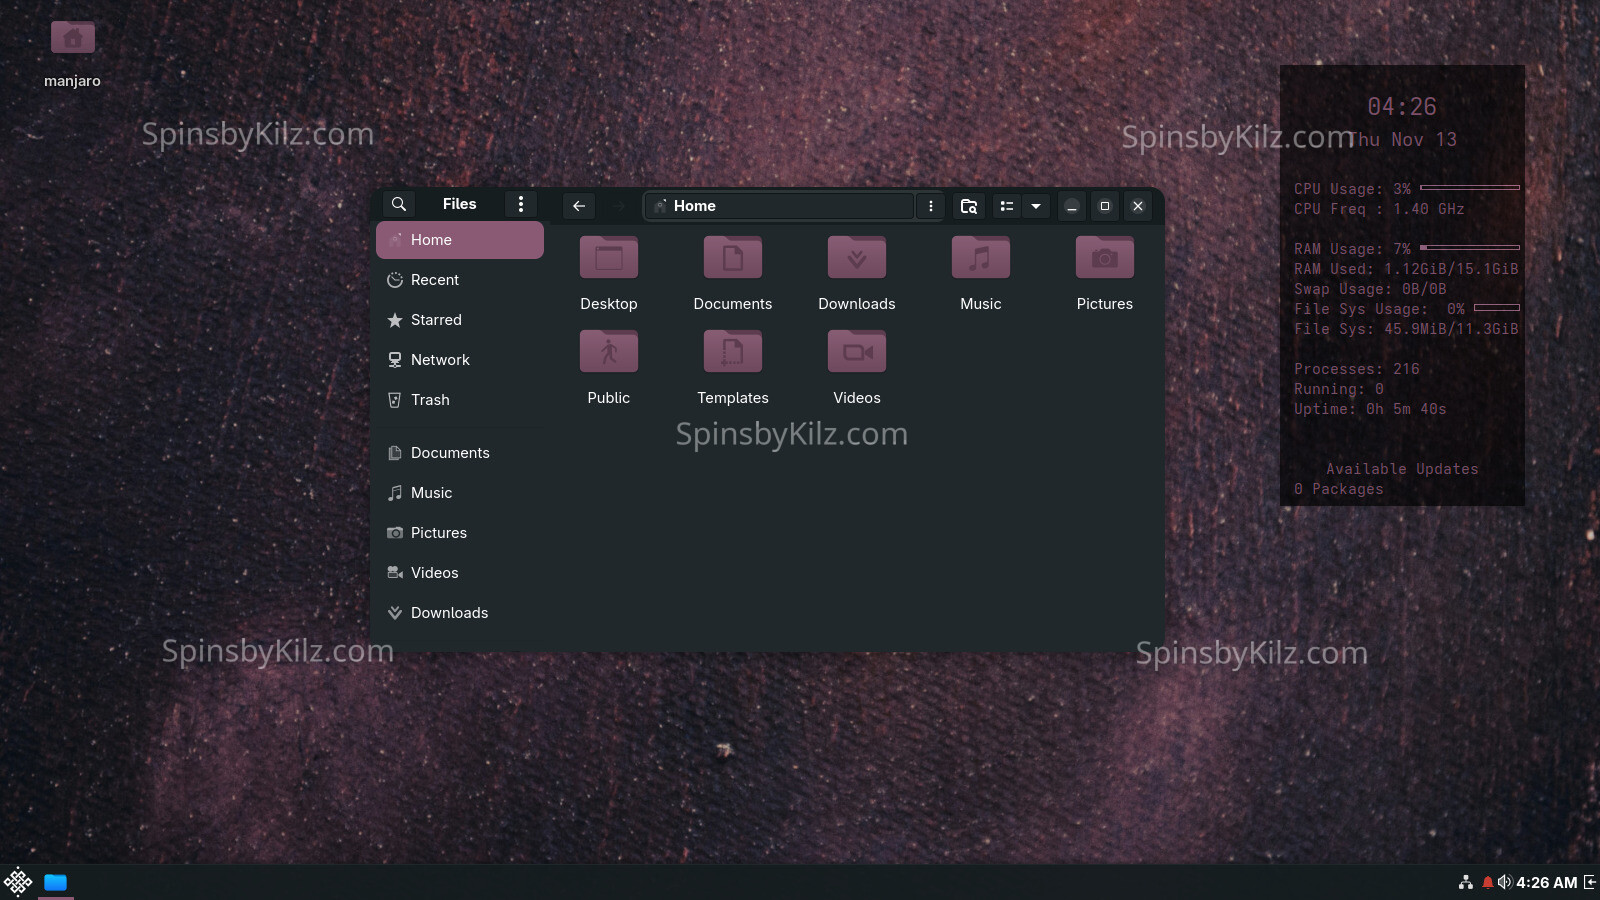1600x900 pixels.
Task: Open the Videos sidebar bookmark
Action: tap(434, 573)
